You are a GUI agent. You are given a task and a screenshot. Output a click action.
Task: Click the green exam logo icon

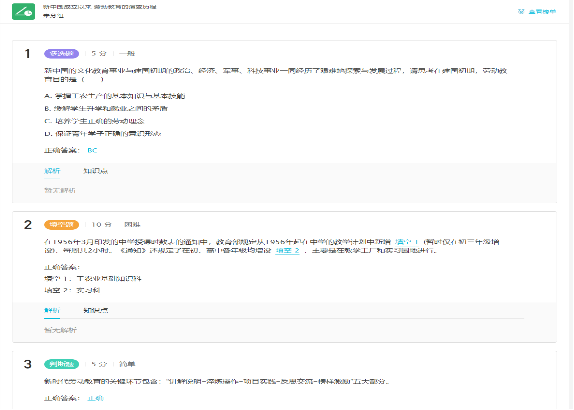[23, 11]
